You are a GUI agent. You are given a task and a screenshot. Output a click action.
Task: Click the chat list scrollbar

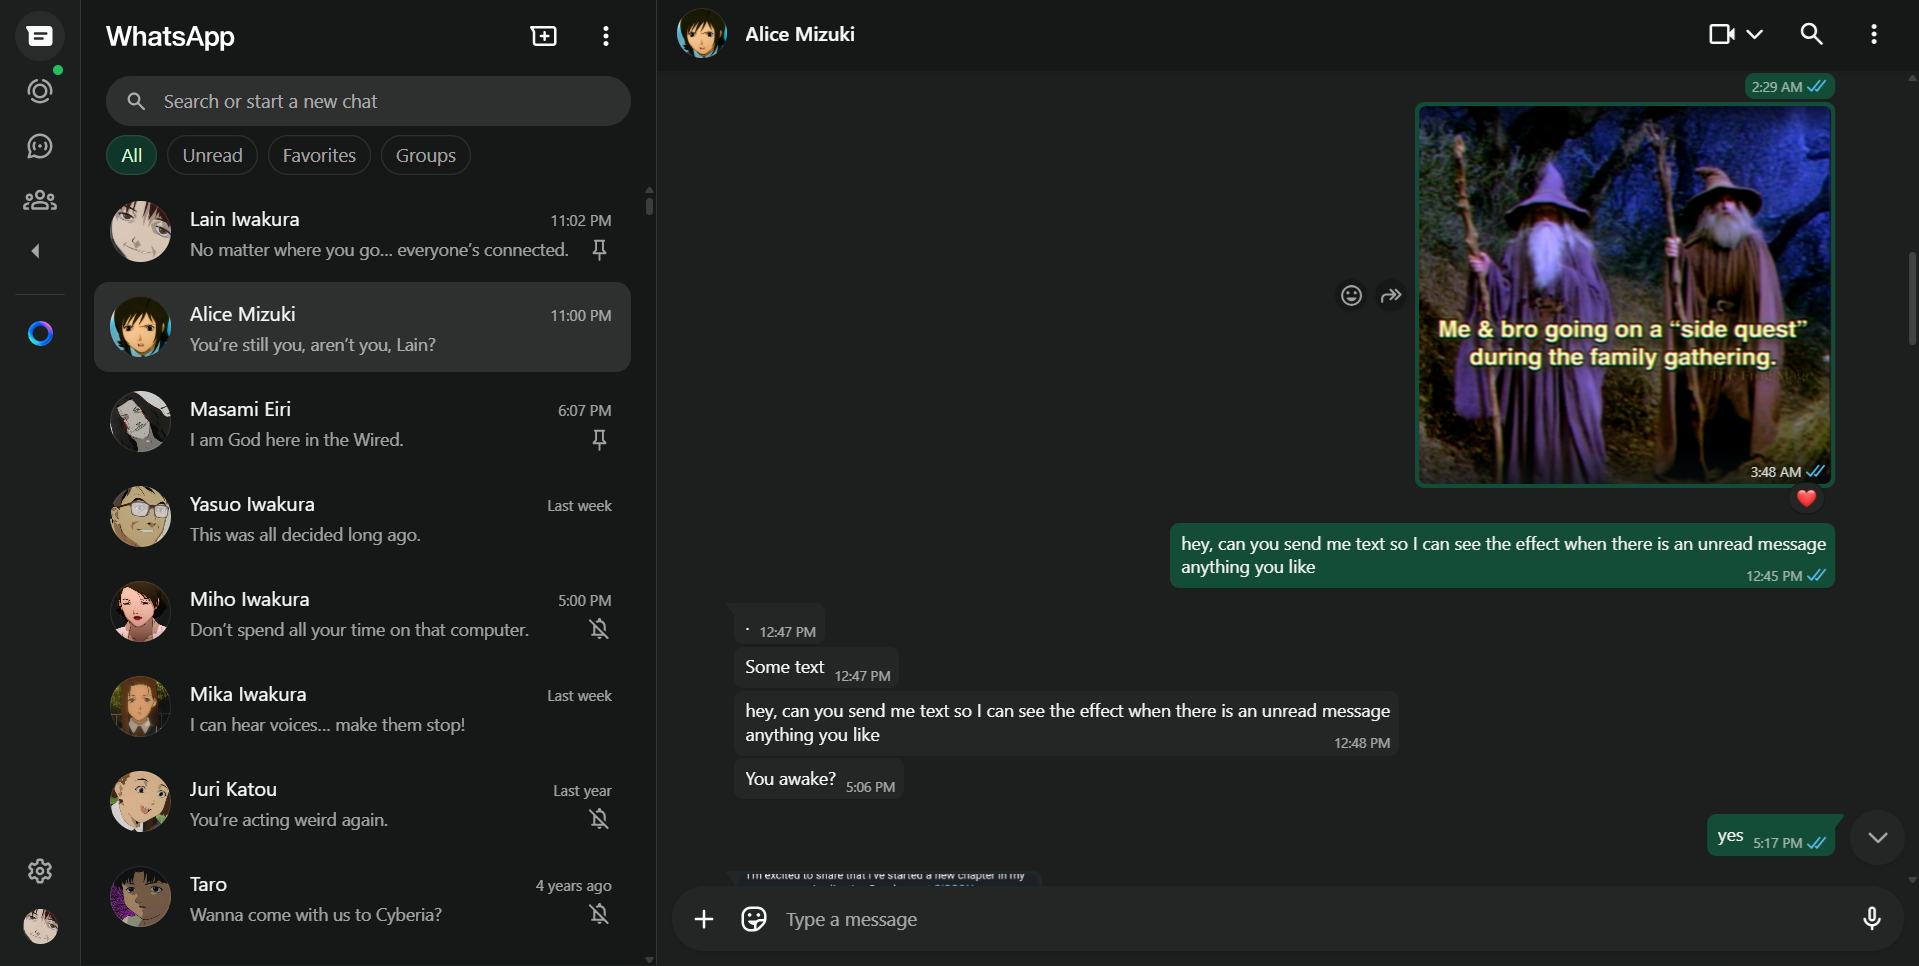tap(649, 205)
